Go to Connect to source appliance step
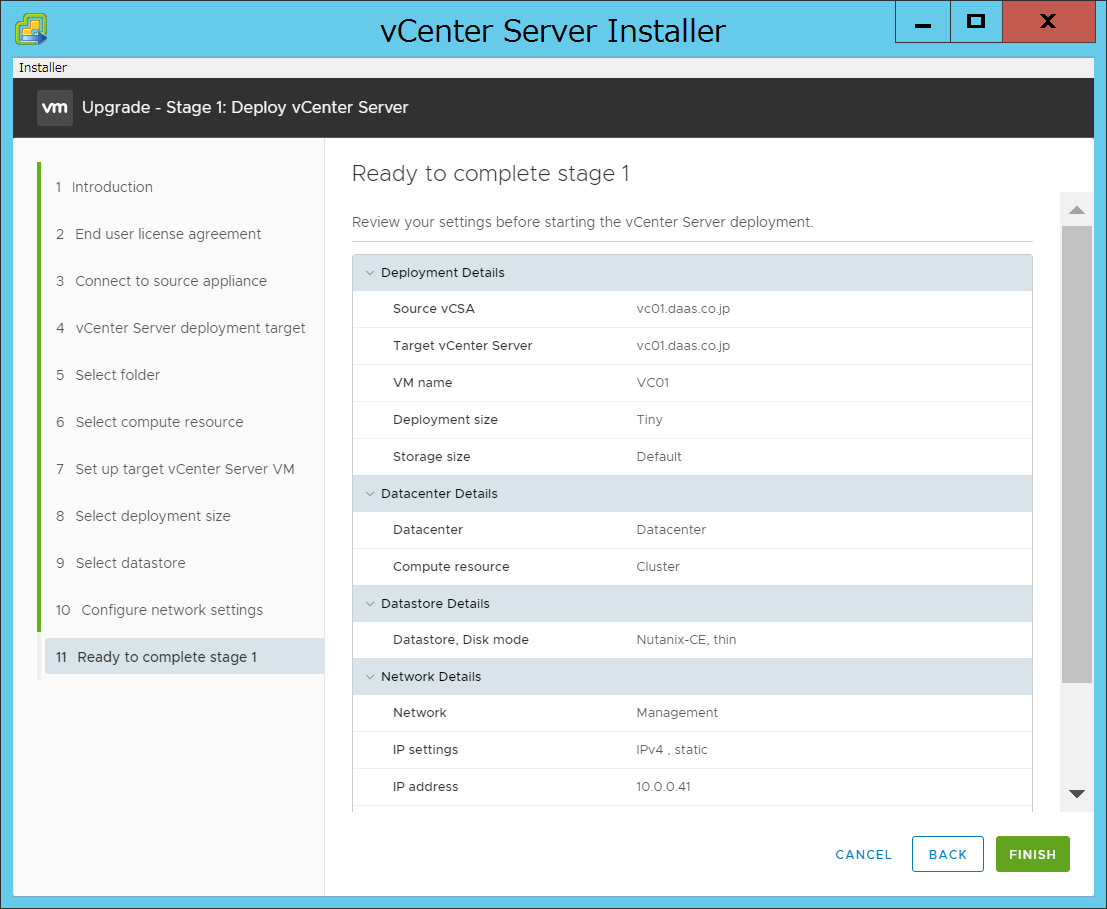 pyautogui.click(x=162, y=281)
